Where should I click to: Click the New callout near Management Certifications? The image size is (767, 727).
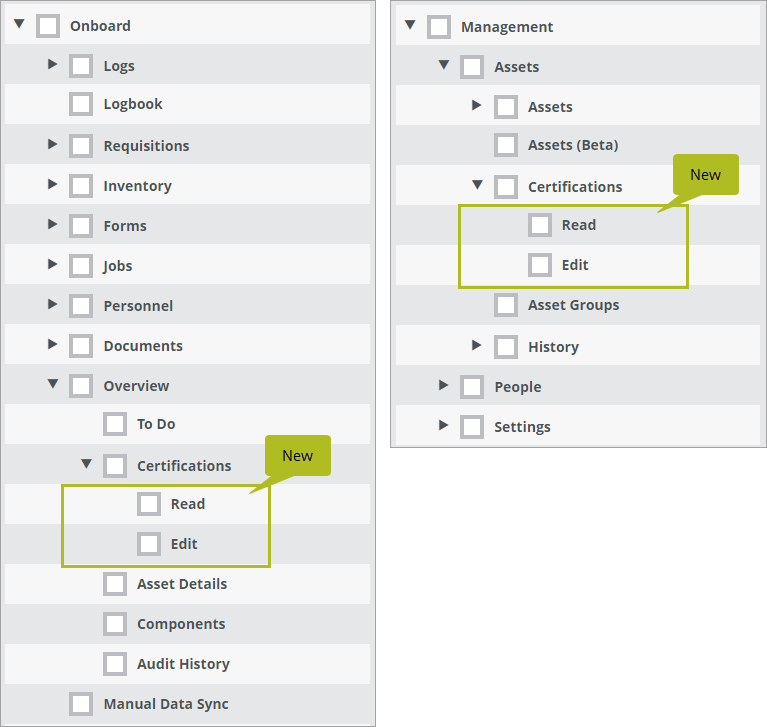point(705,175)
